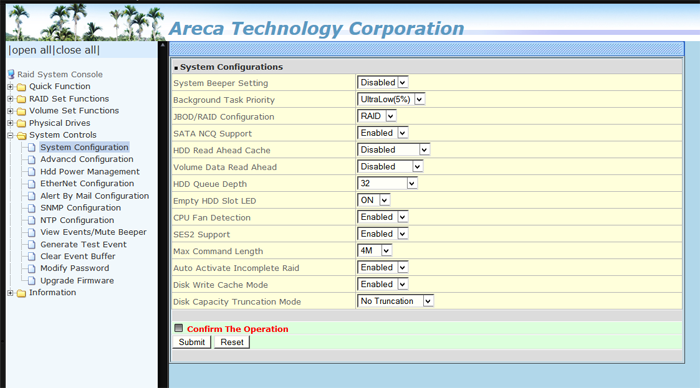The width and height of the screenshot is (700, 388).
Task: Click the sidebar scrollbar up arrow
Action: [162, 45]
